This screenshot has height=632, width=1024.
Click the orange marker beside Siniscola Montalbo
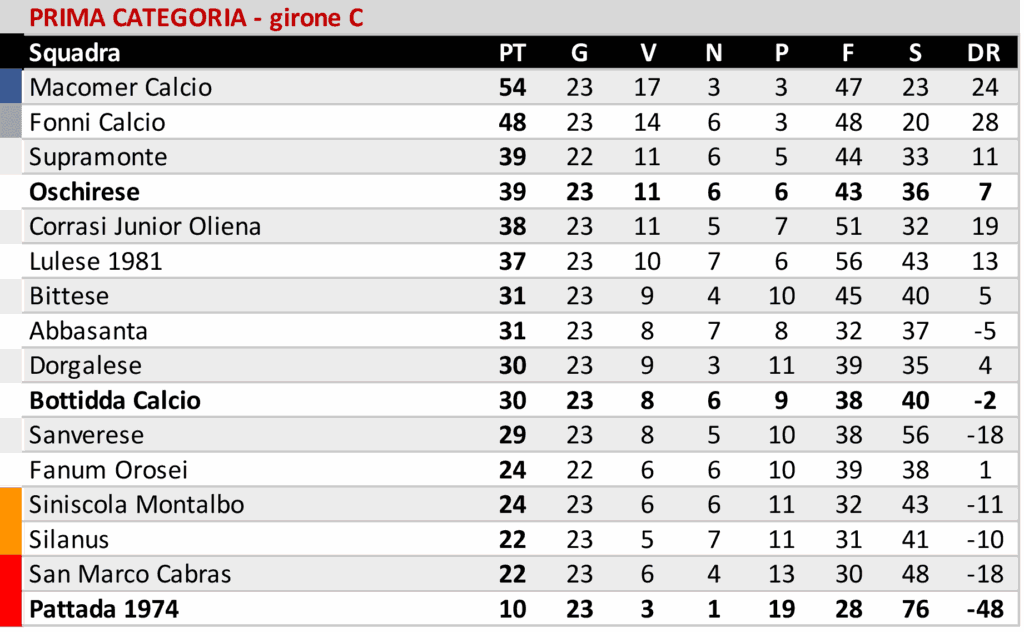point(11,504)
